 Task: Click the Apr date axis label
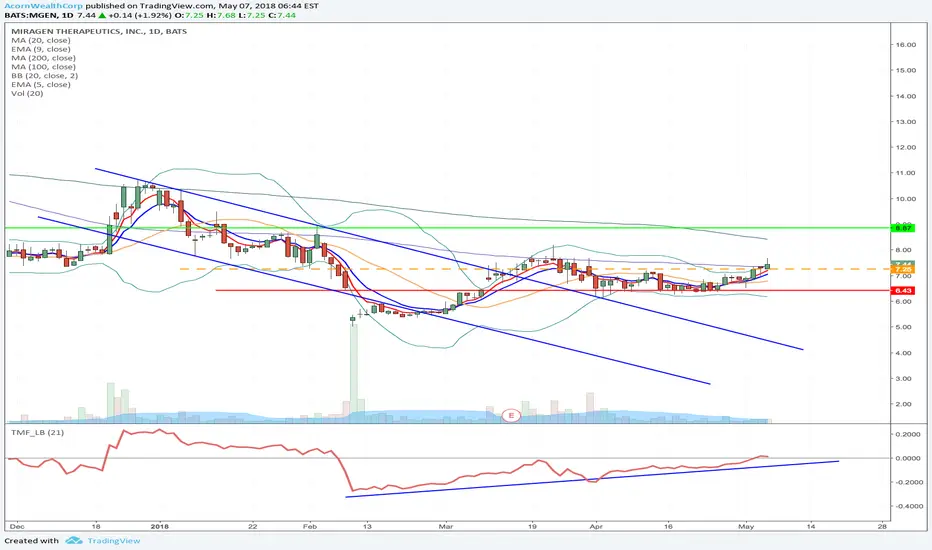596,526
